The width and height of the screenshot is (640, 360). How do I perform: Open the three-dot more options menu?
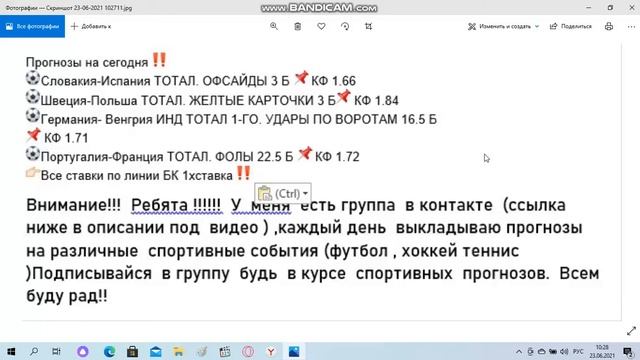point(631,27)
